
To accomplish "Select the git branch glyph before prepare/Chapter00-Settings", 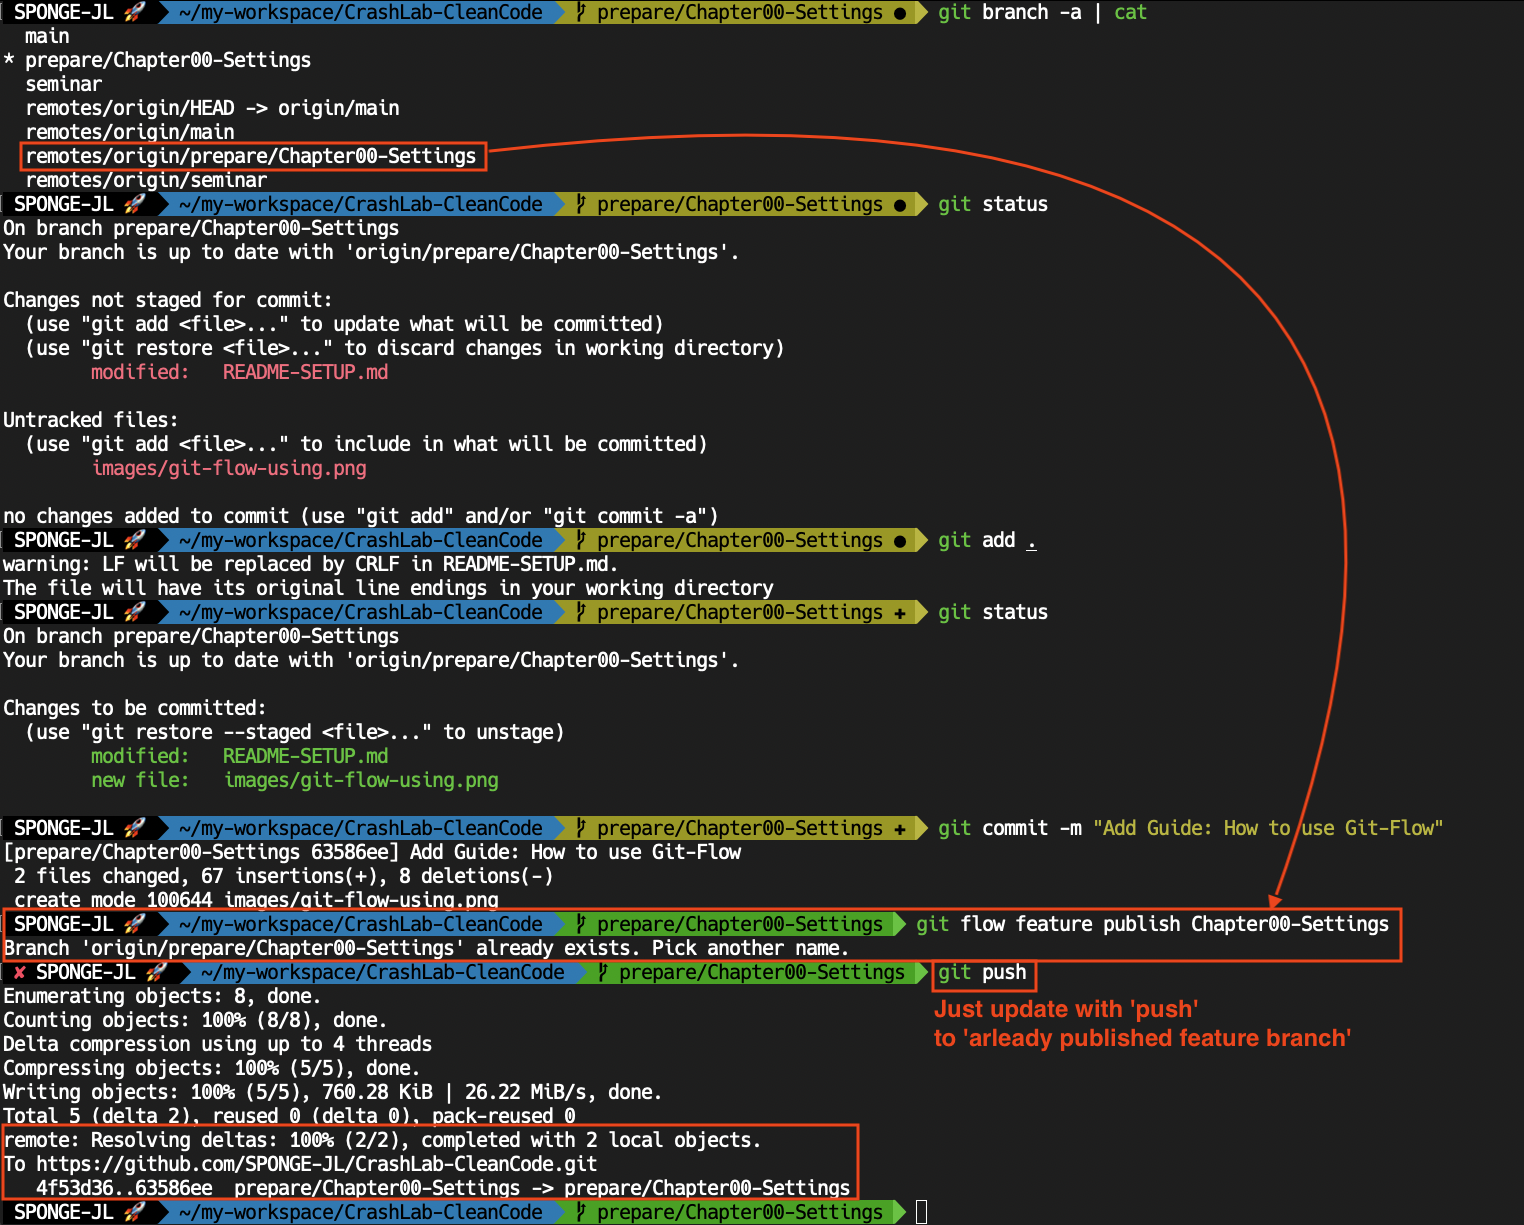I will pyautogui.click(x=581, y=12).
